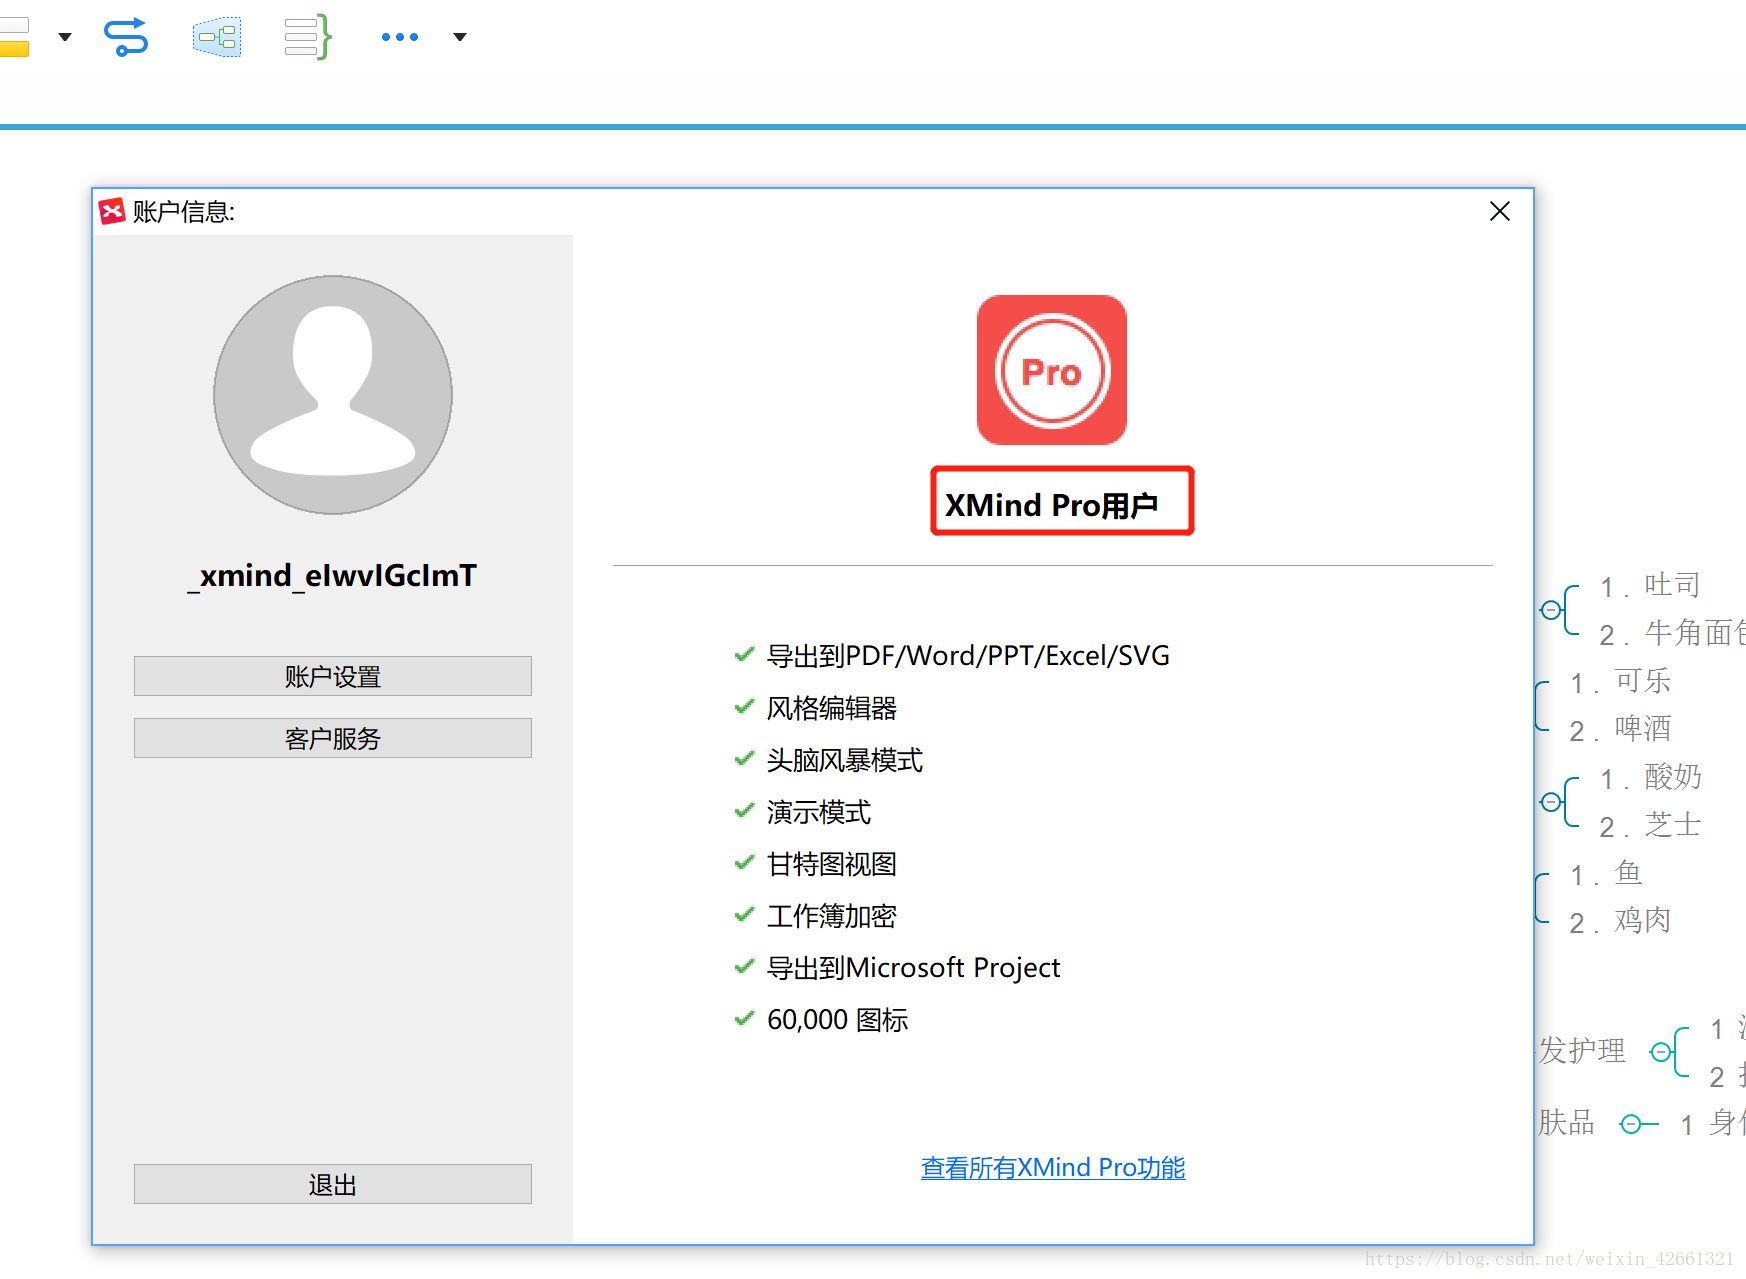Viewport: 1746px width, 1279px height.
Task: Click the XMind logo in dialog title
Action: pos(112,211)
